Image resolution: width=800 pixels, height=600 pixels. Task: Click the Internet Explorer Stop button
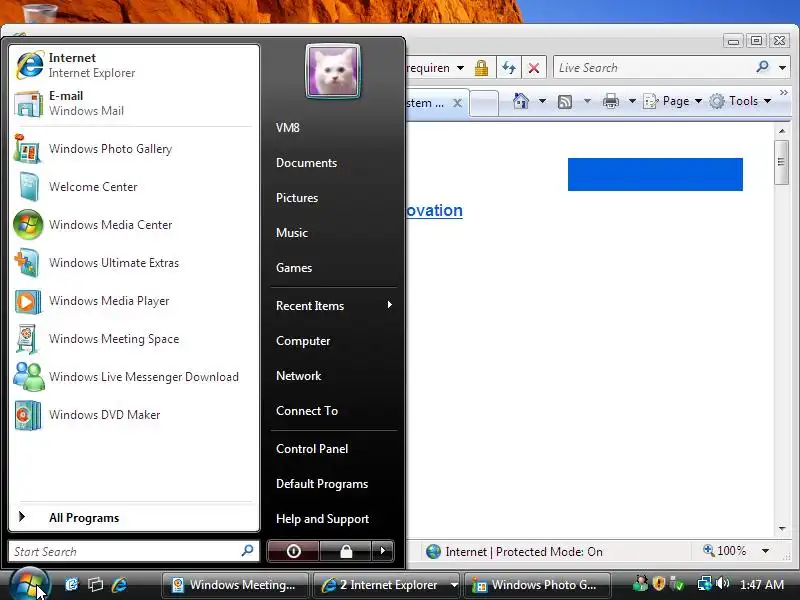(534, 67)
